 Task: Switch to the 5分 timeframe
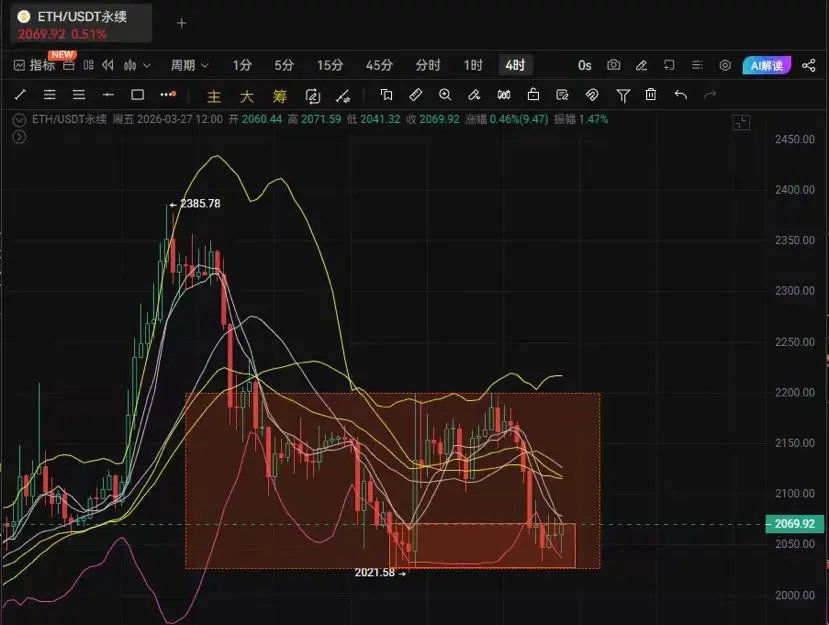point(284,65)
